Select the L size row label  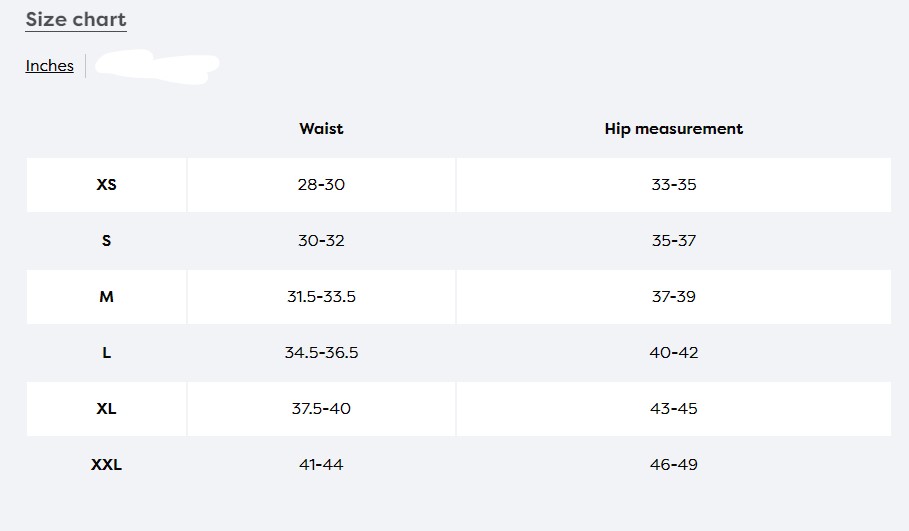pyautogui.click(x=106, y=353)
